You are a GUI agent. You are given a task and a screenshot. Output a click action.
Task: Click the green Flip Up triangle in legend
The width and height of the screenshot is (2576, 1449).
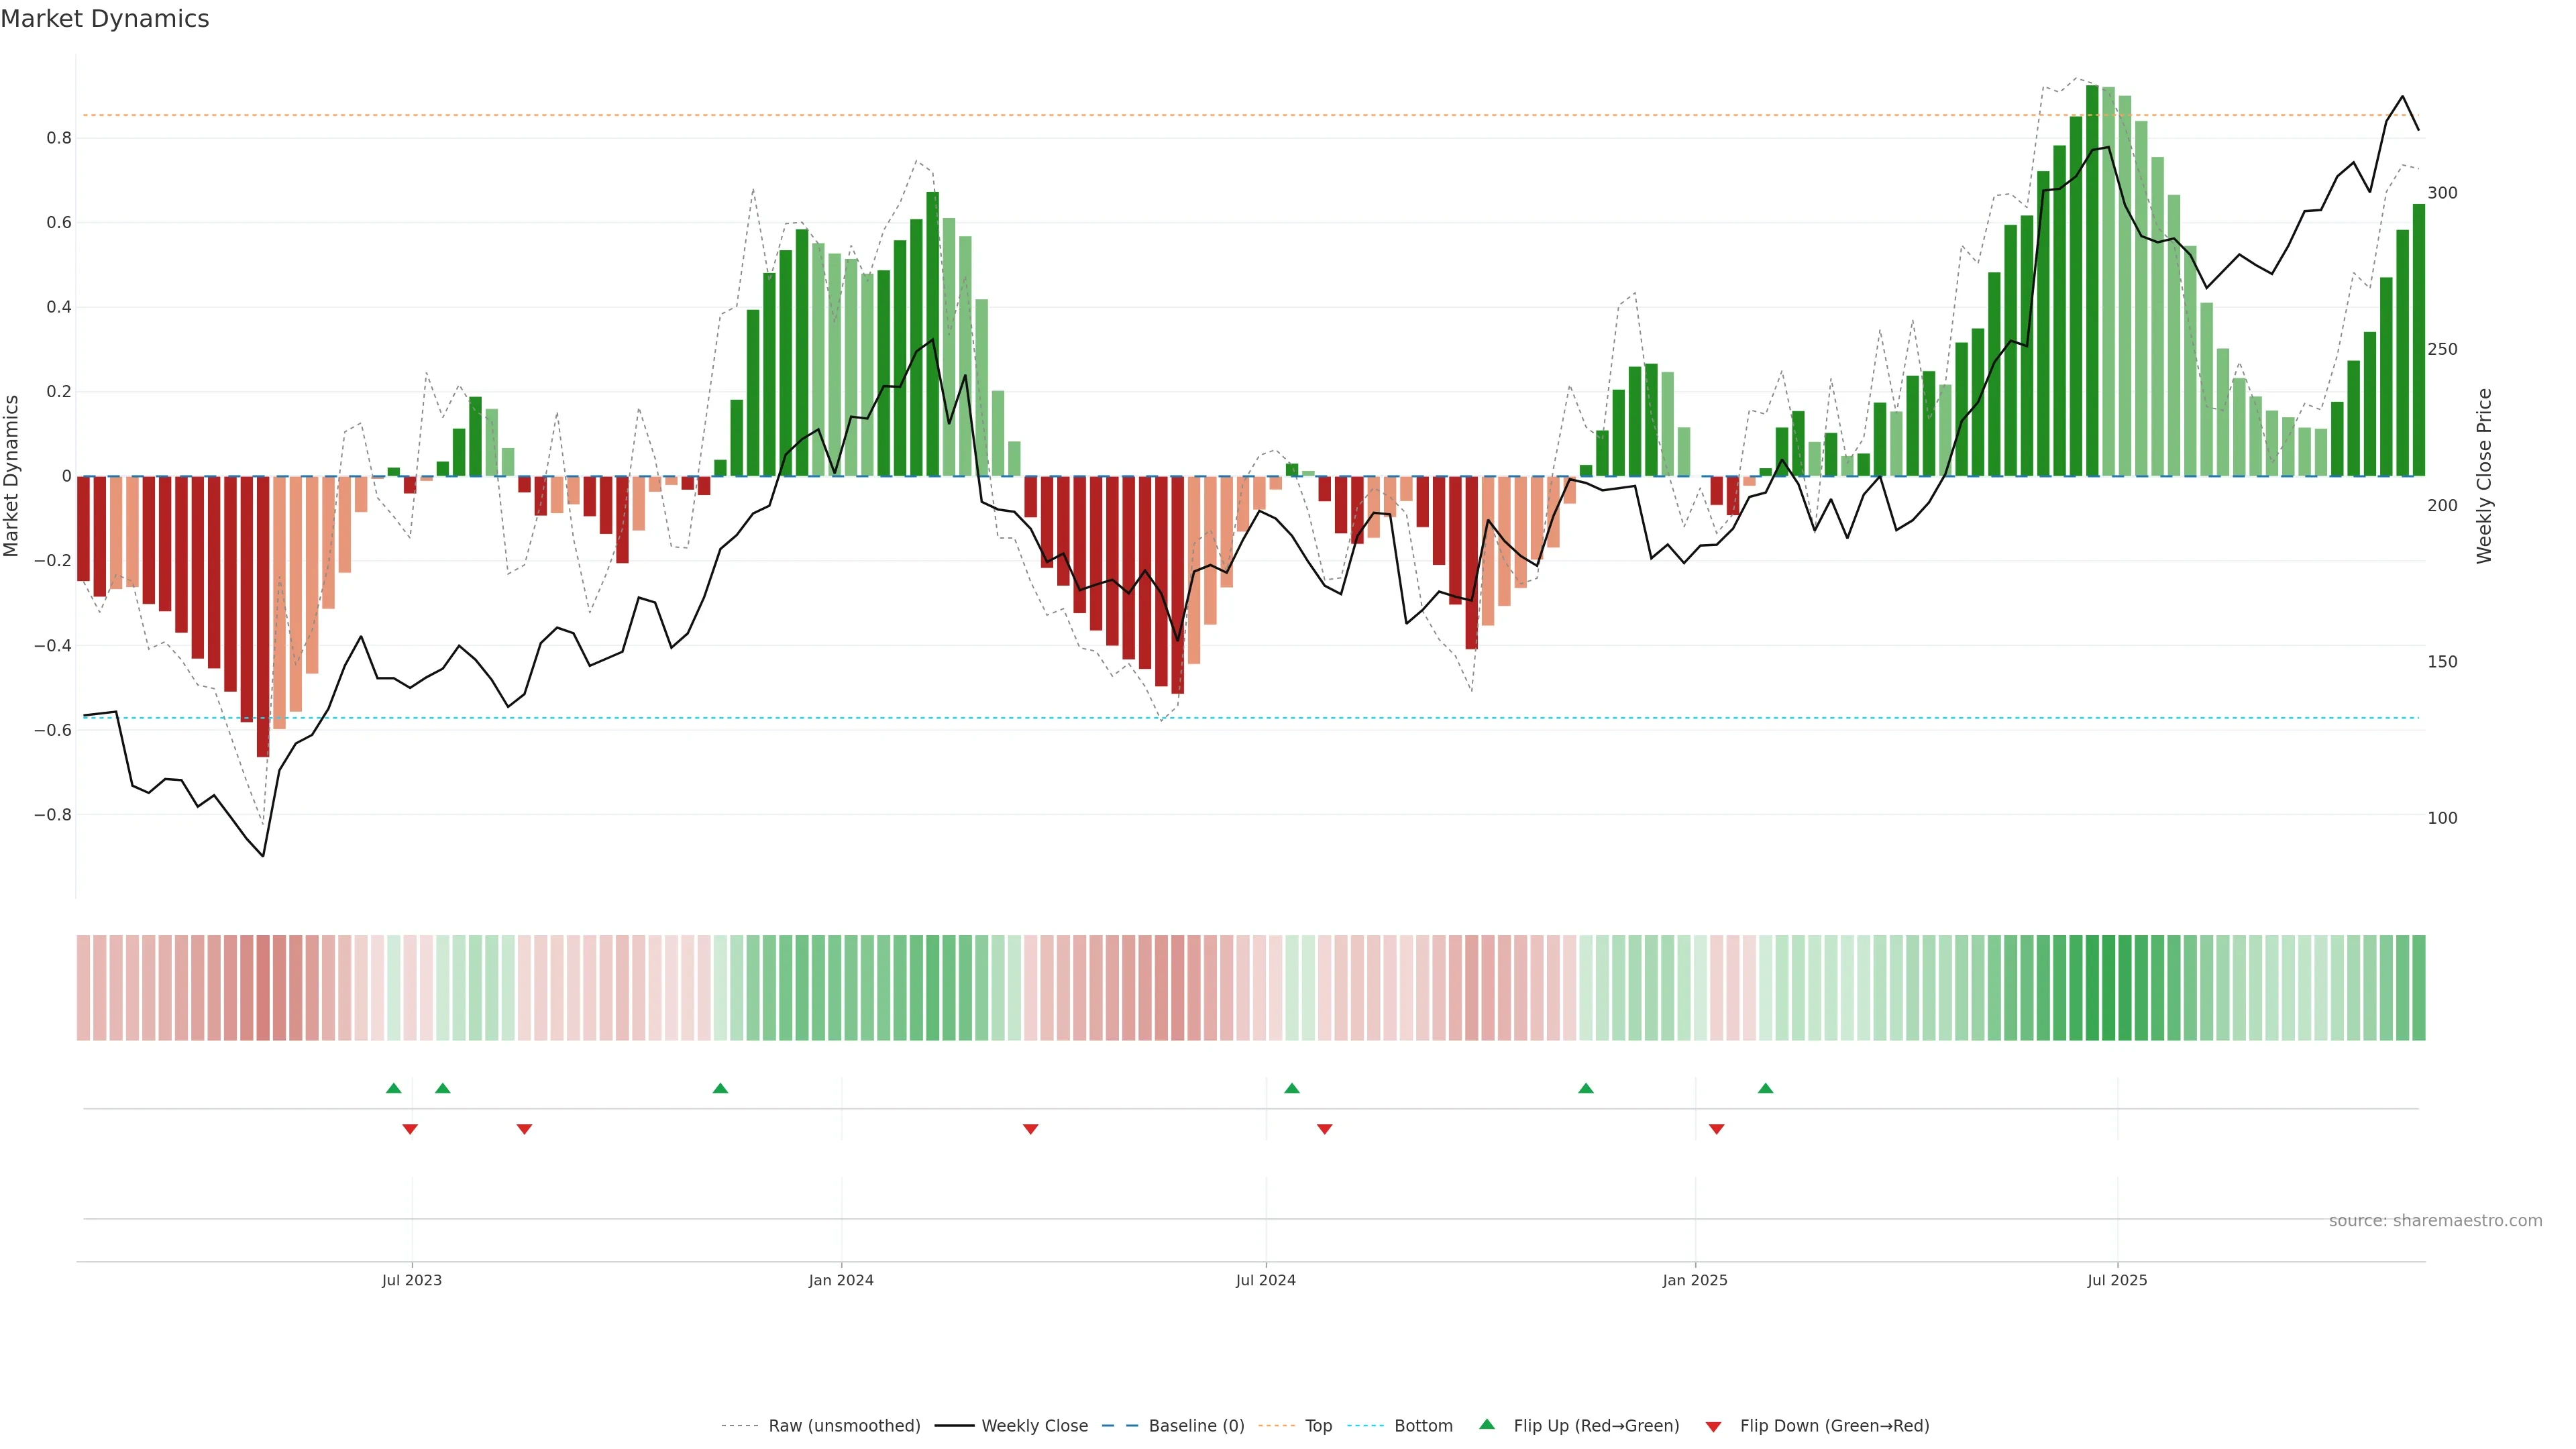pos(1487,1424)
